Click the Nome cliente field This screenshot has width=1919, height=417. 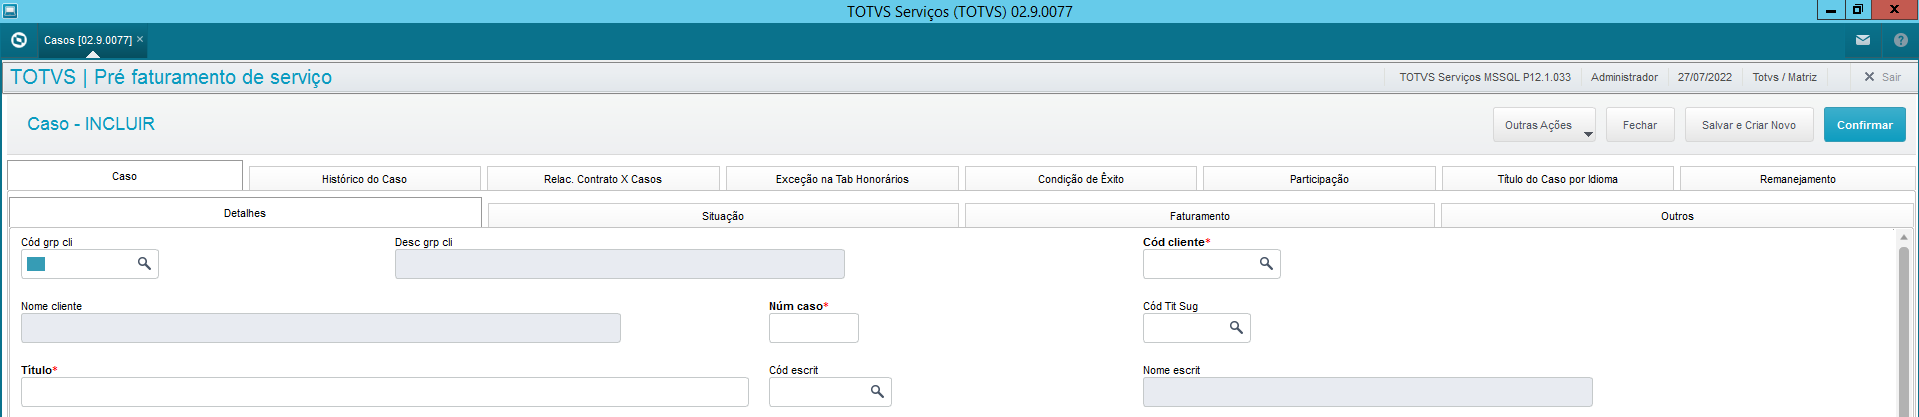(x=320, y=328)
